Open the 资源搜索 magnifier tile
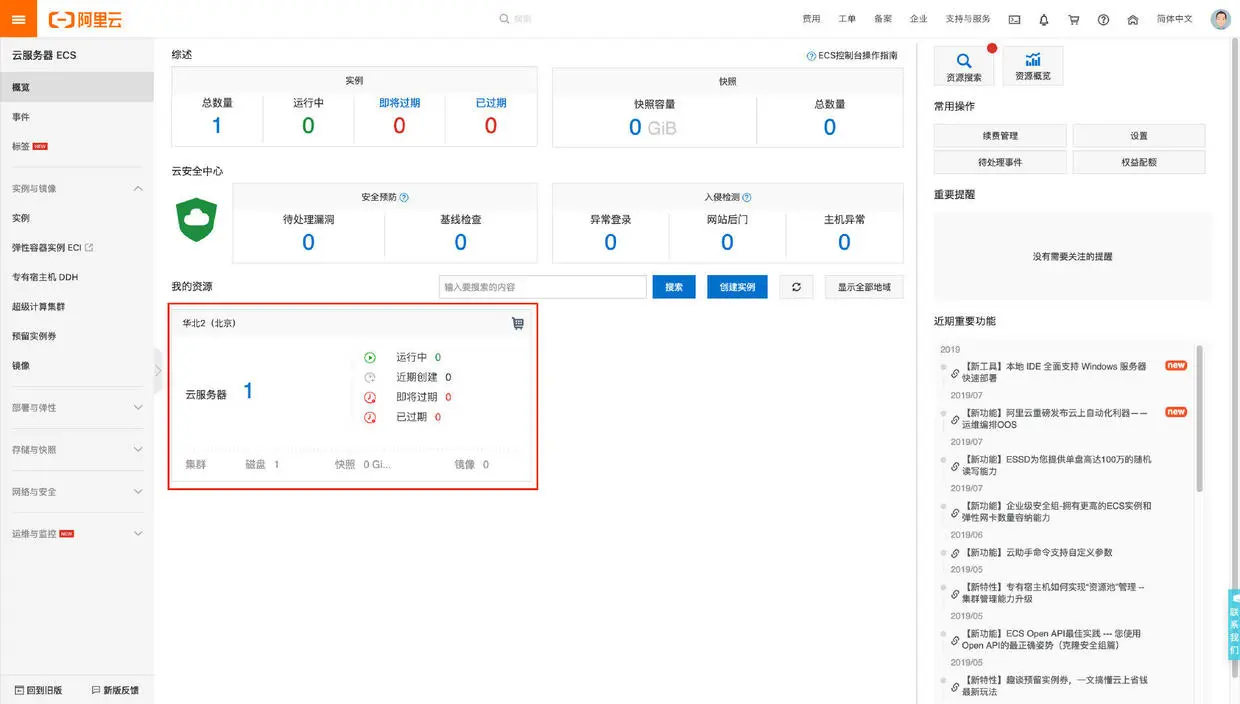1240x704 pixels. point(964,66)
